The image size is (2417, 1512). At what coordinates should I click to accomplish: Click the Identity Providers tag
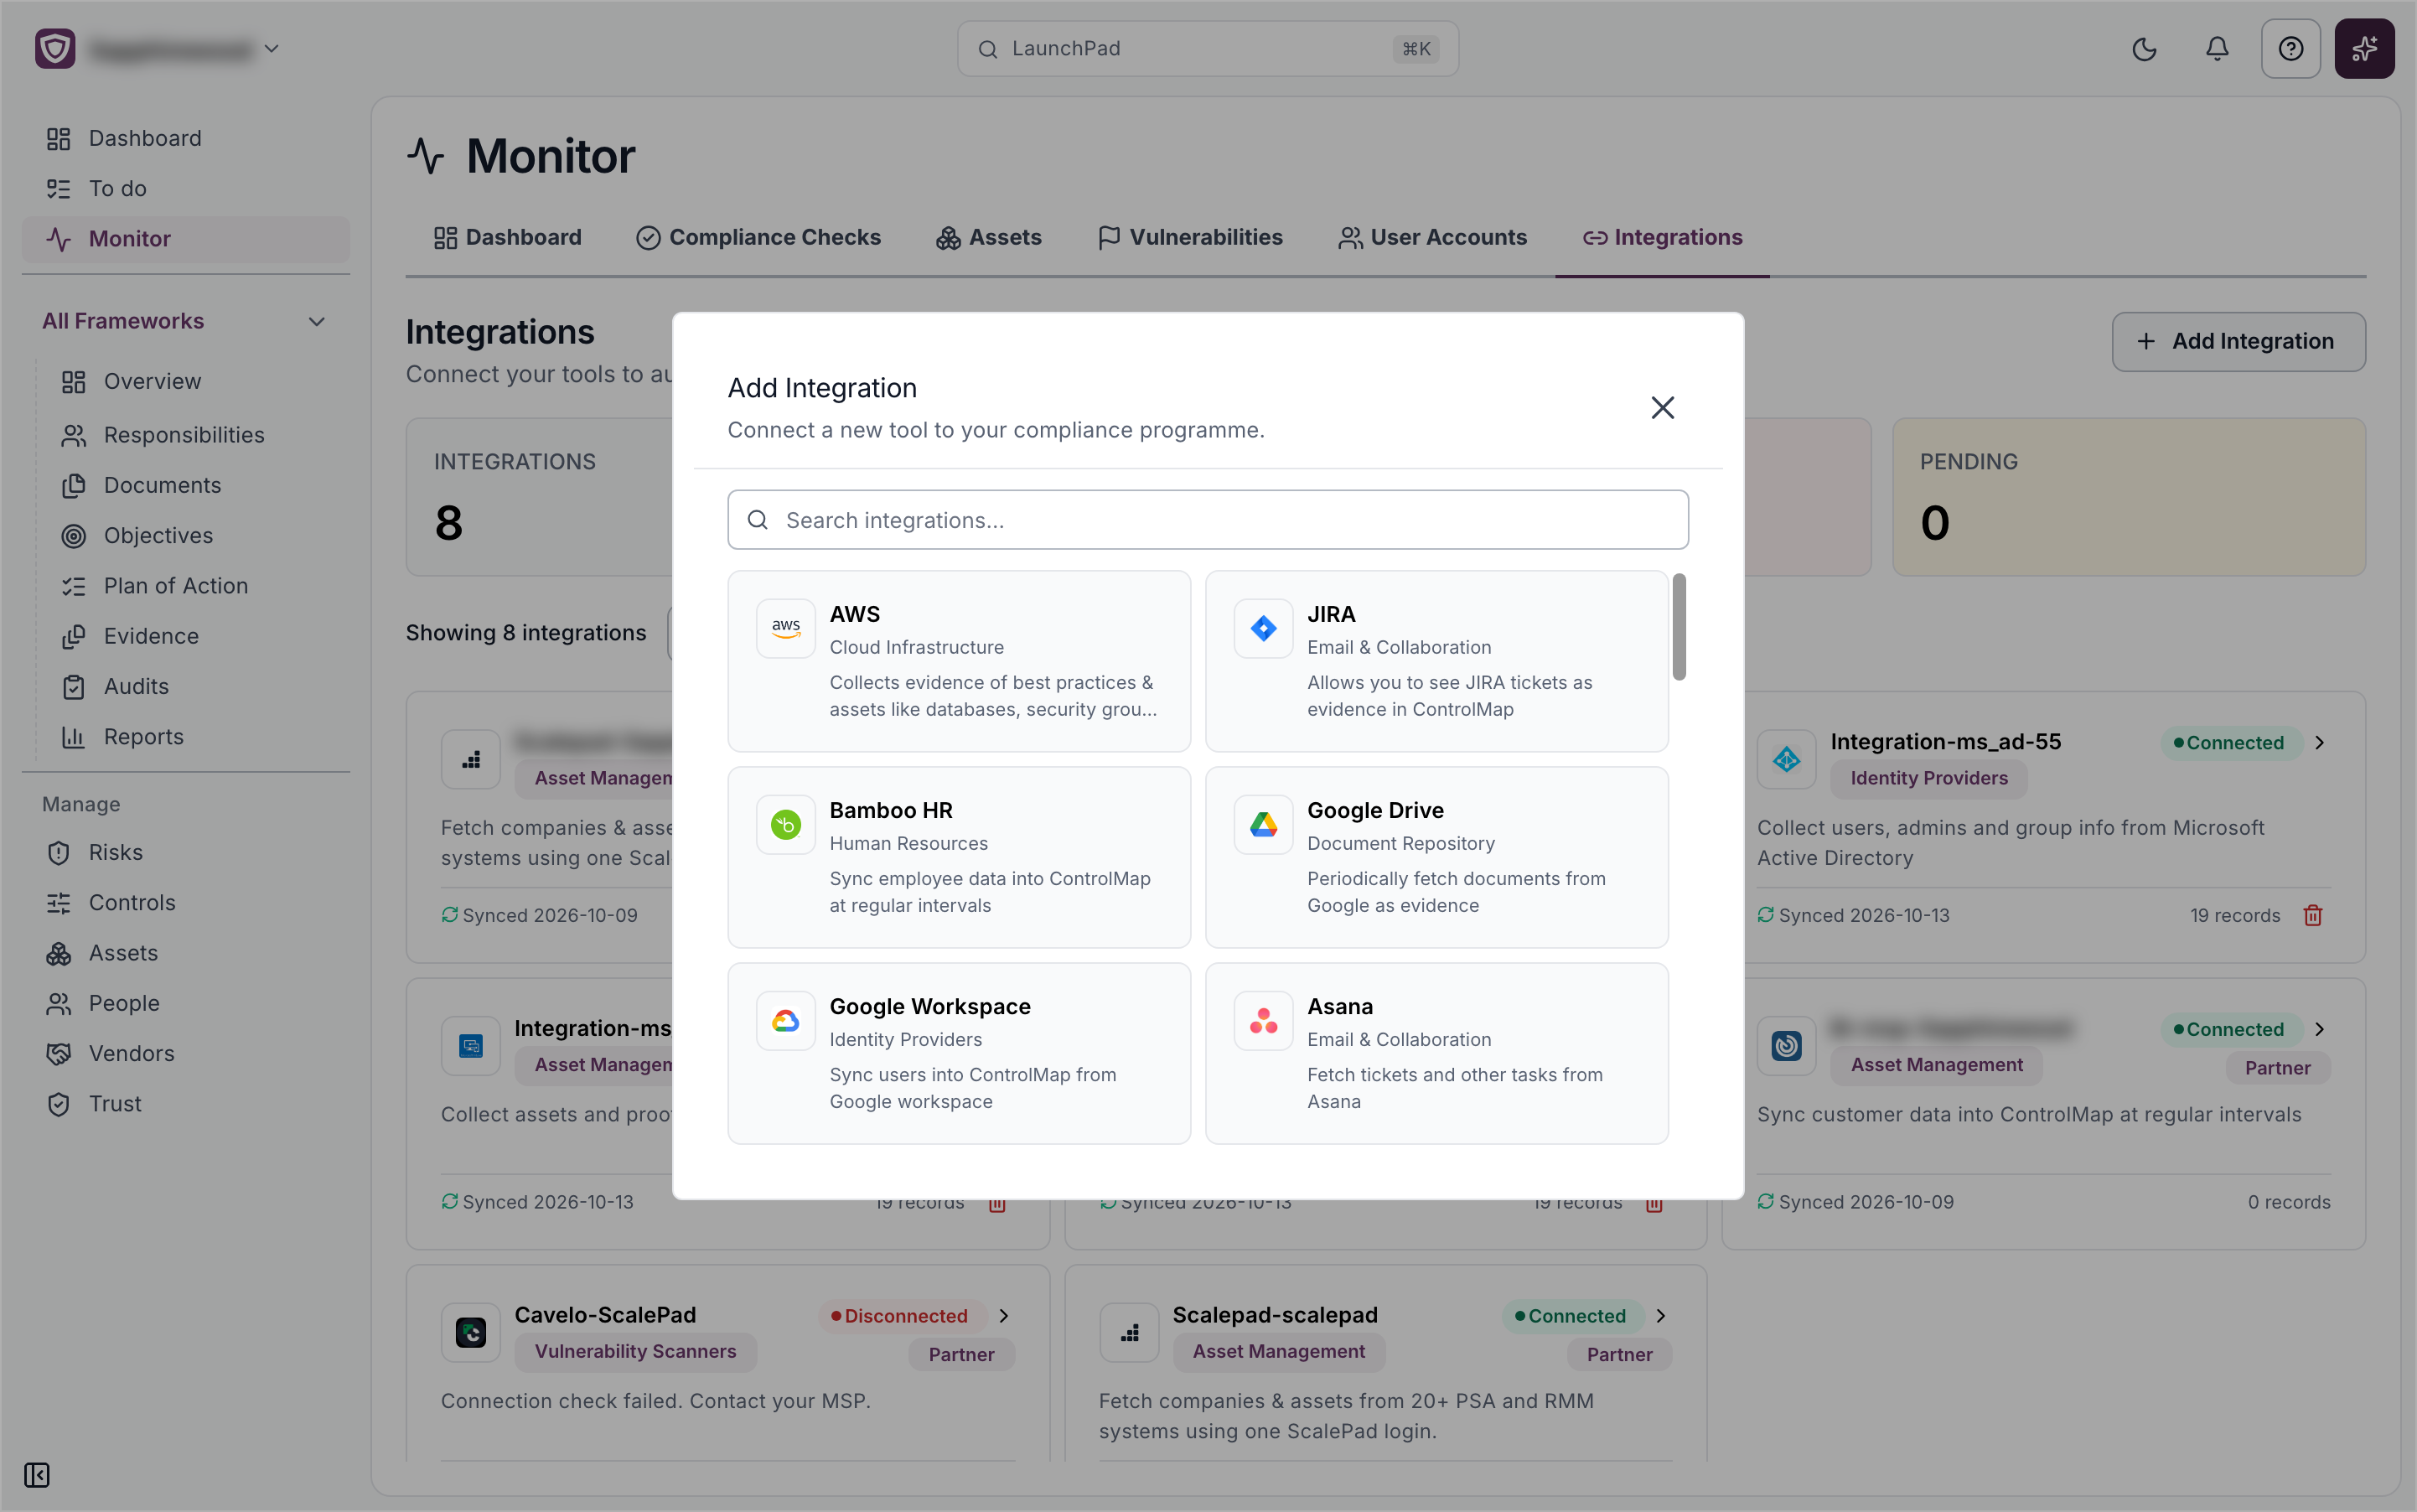tap(1929, 778)
